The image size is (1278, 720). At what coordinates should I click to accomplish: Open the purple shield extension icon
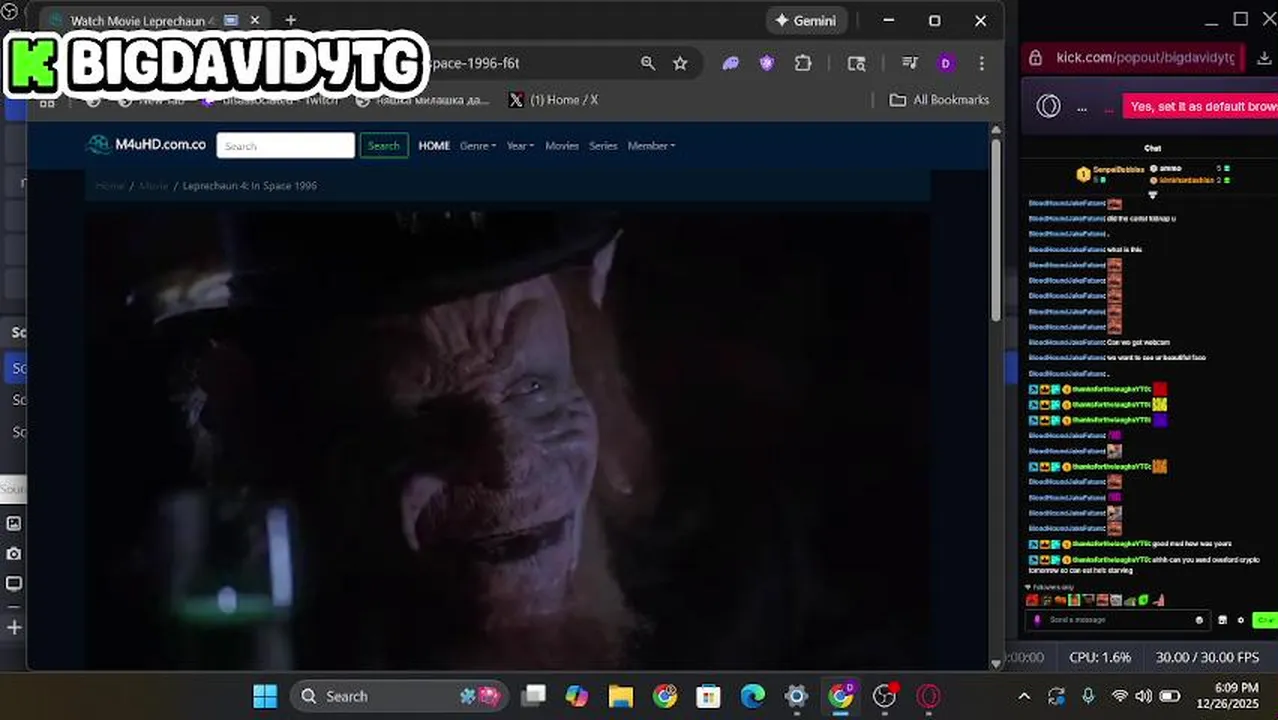pos(767,63)
